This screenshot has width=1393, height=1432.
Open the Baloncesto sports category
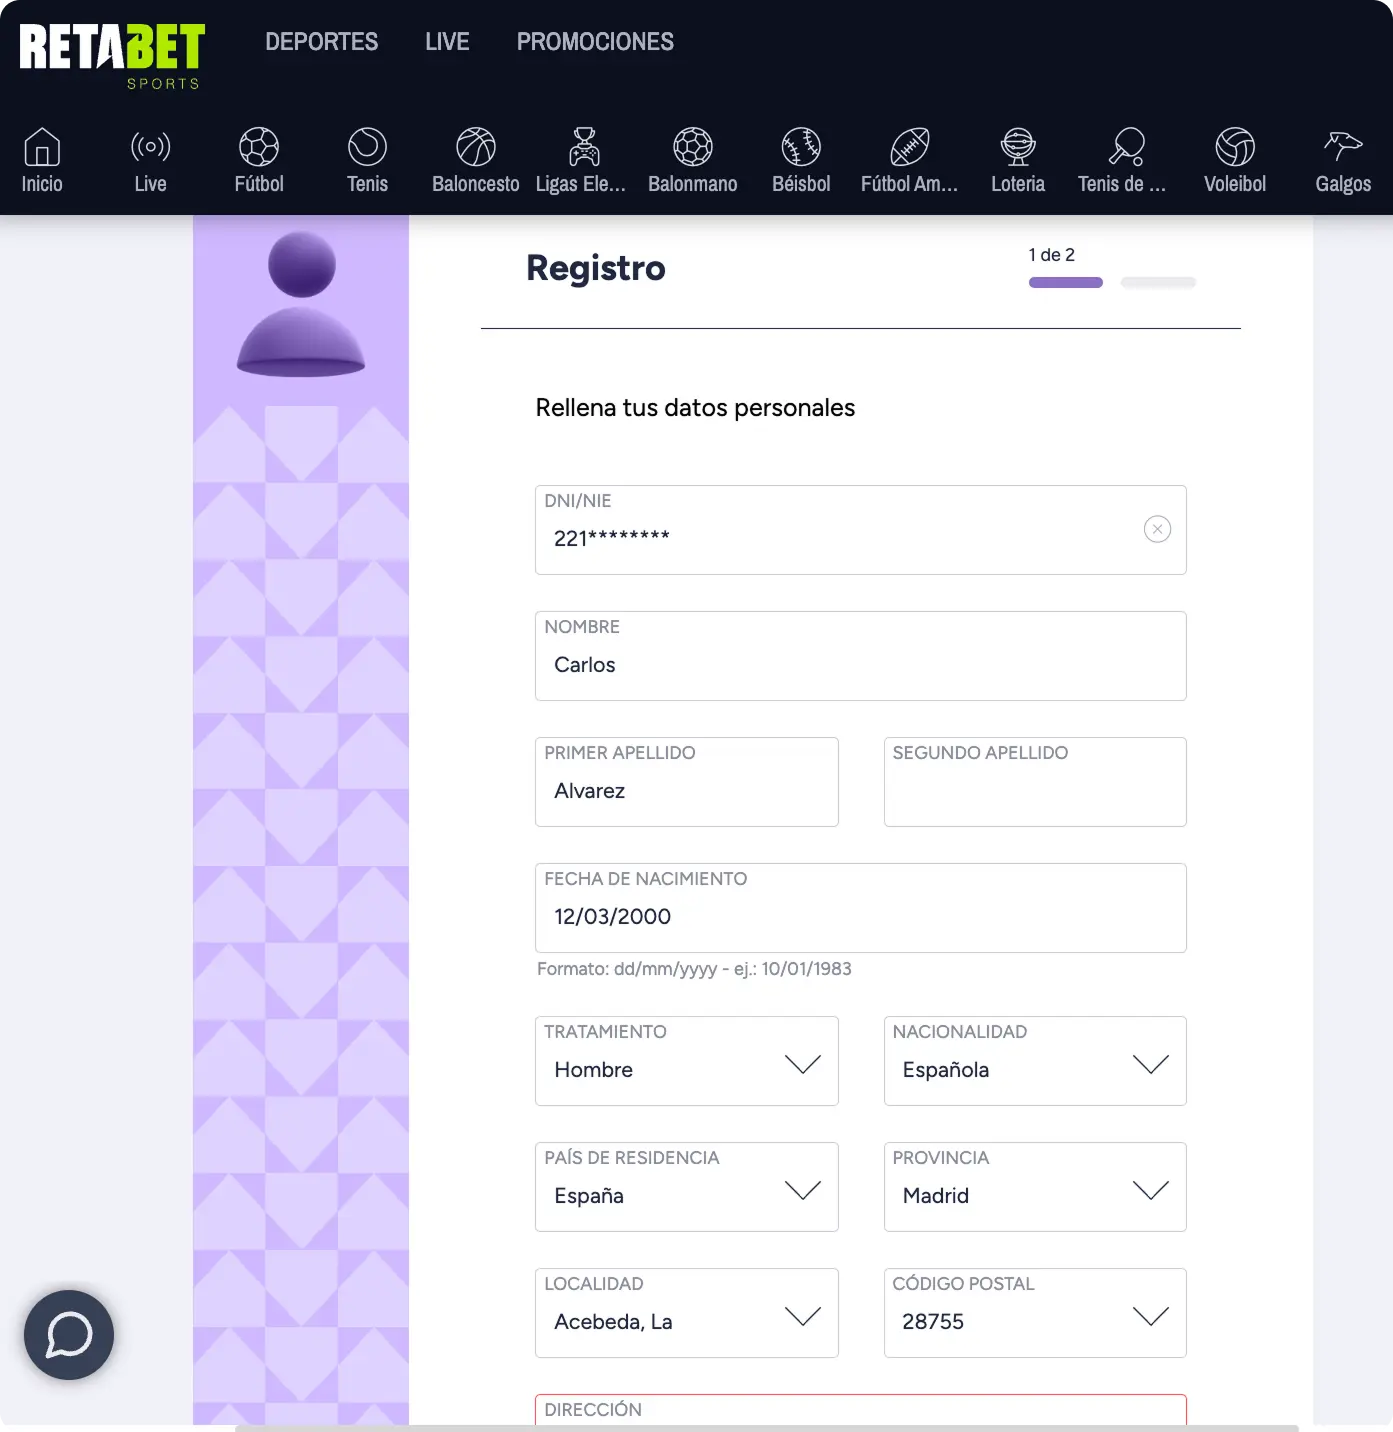475,158
